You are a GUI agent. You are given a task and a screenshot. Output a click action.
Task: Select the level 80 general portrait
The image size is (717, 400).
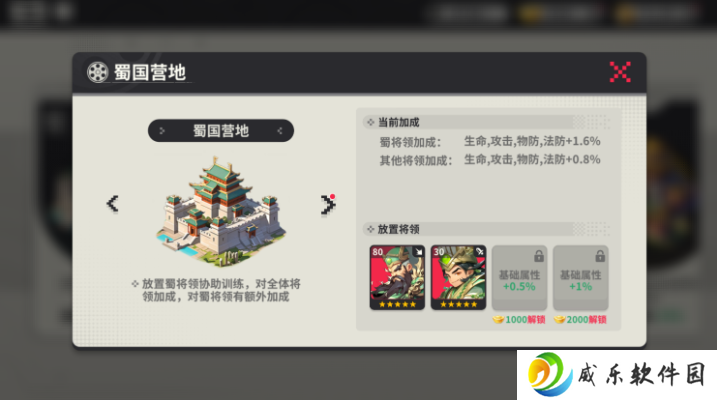[x=397, y=277]
